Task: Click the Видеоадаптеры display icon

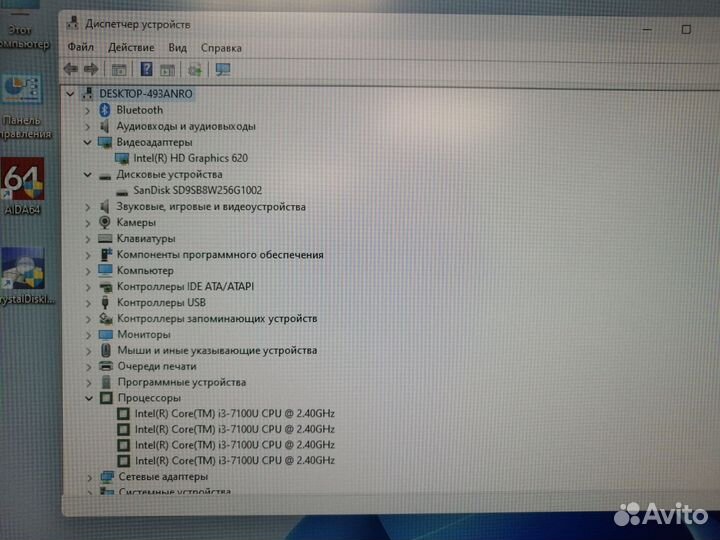Action: point(105,142)
